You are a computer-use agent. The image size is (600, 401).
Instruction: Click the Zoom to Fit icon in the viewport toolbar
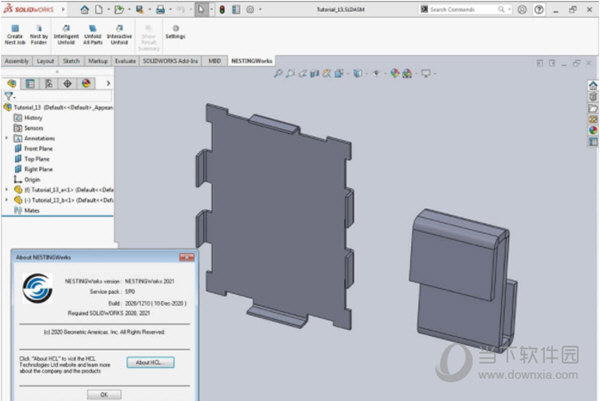[x=278, y=73]
